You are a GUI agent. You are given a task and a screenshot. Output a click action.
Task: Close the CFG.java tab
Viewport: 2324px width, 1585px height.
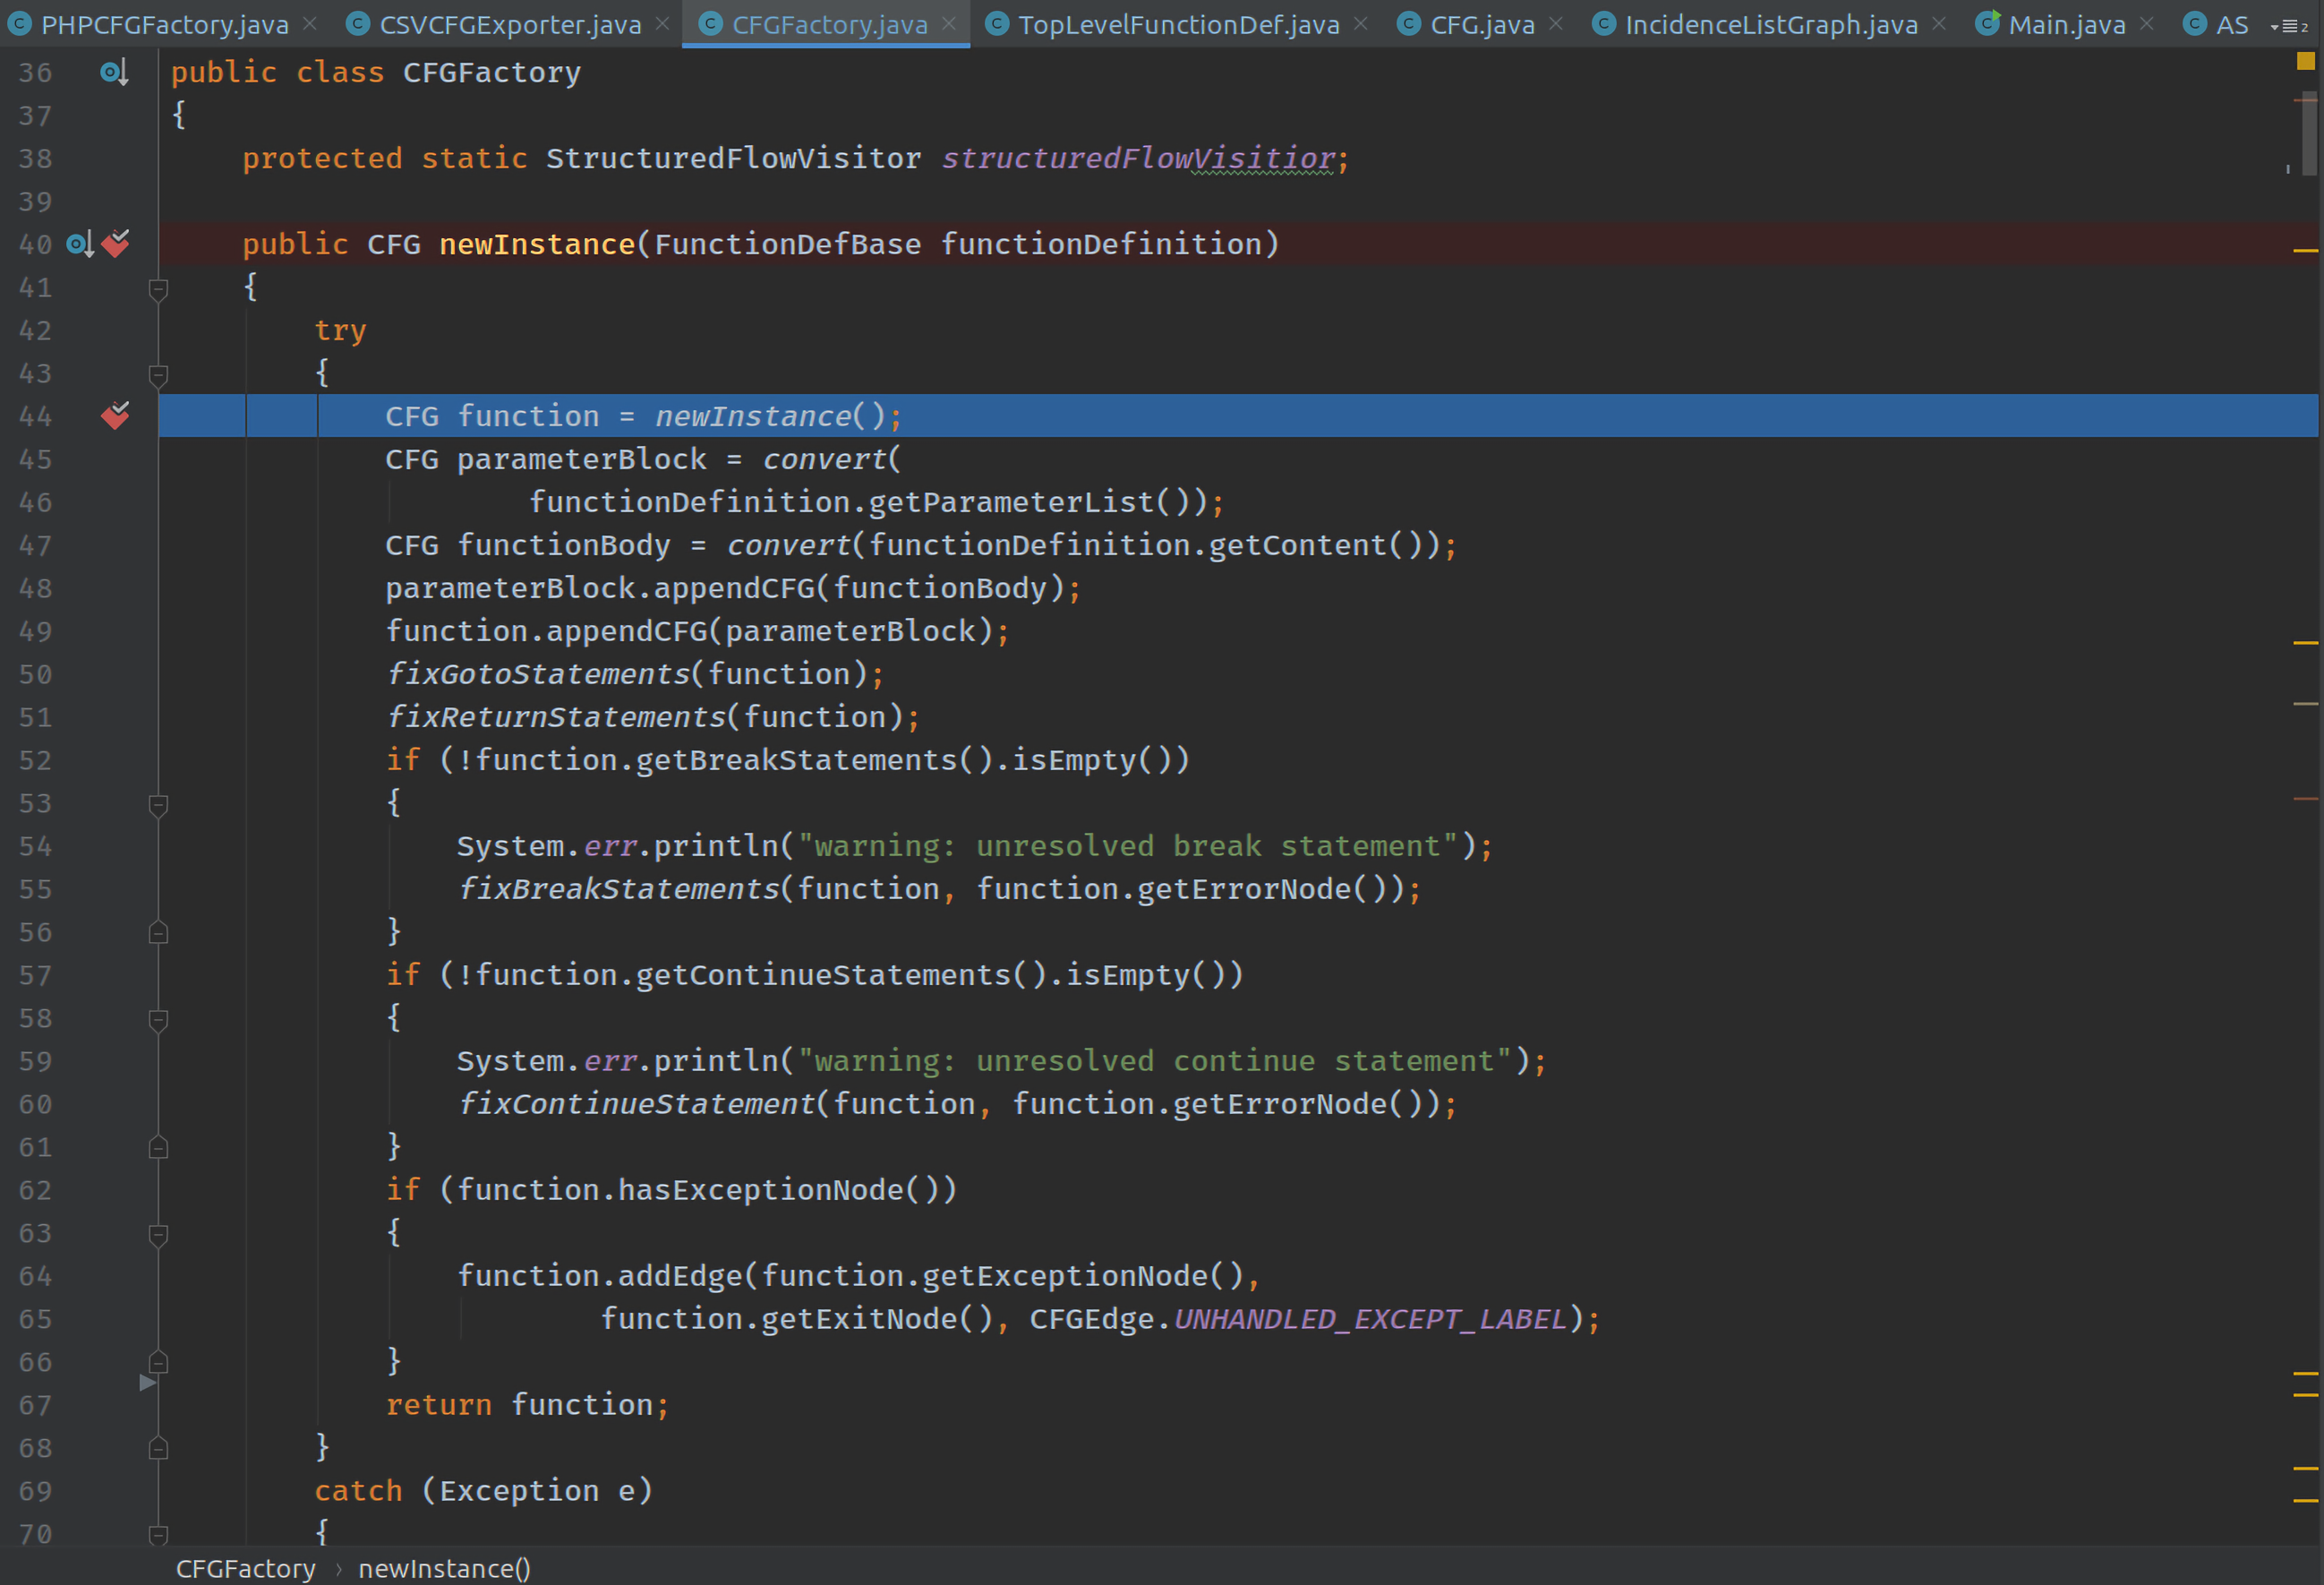point(1556,24)
